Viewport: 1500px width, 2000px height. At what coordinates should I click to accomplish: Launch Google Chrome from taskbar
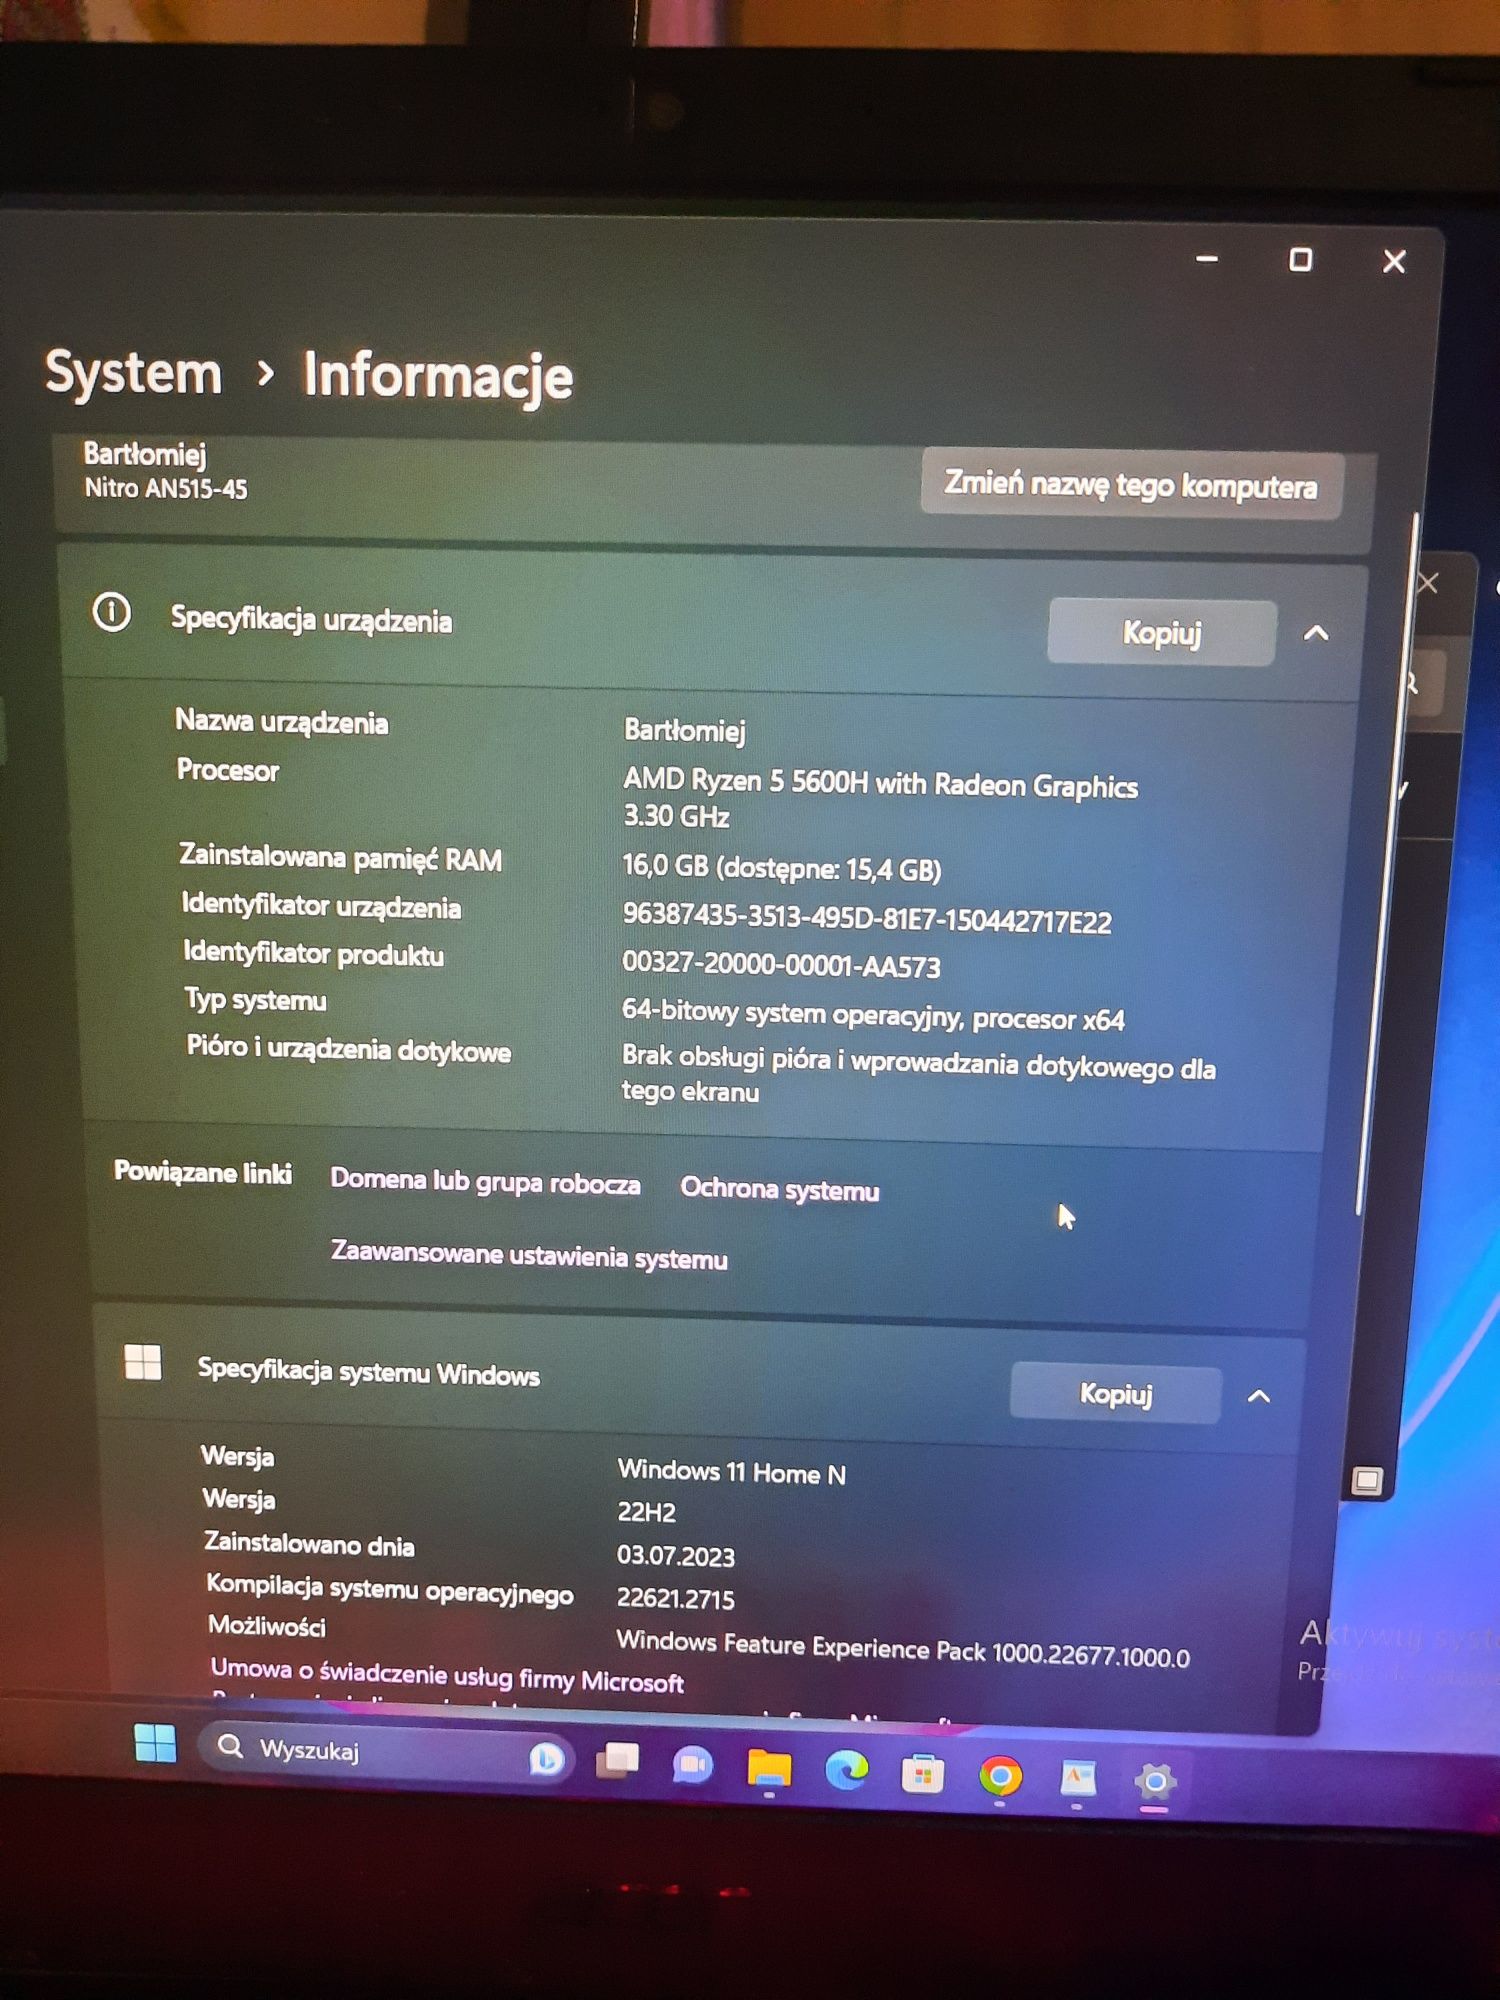[1000, 1777]
